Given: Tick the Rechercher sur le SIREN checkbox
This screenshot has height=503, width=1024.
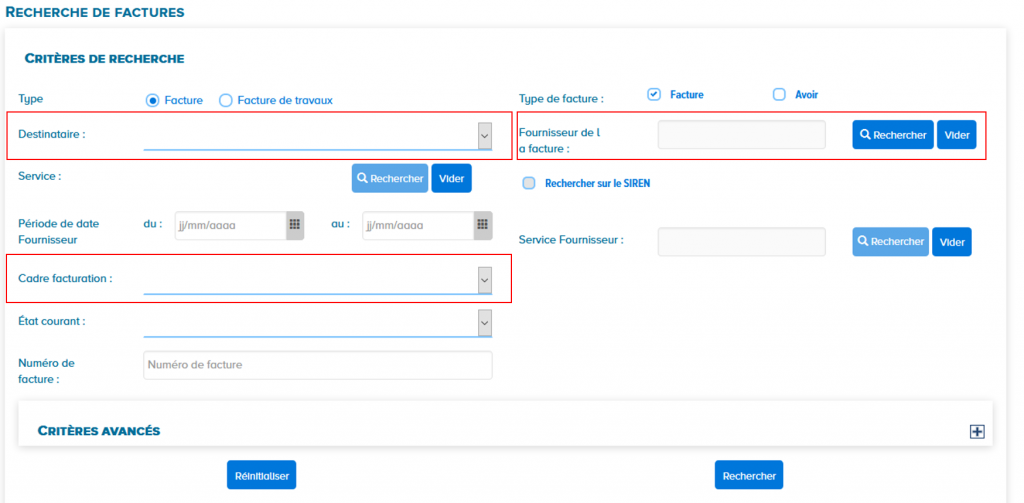Looking at the screenshot, I should (529, 183).
